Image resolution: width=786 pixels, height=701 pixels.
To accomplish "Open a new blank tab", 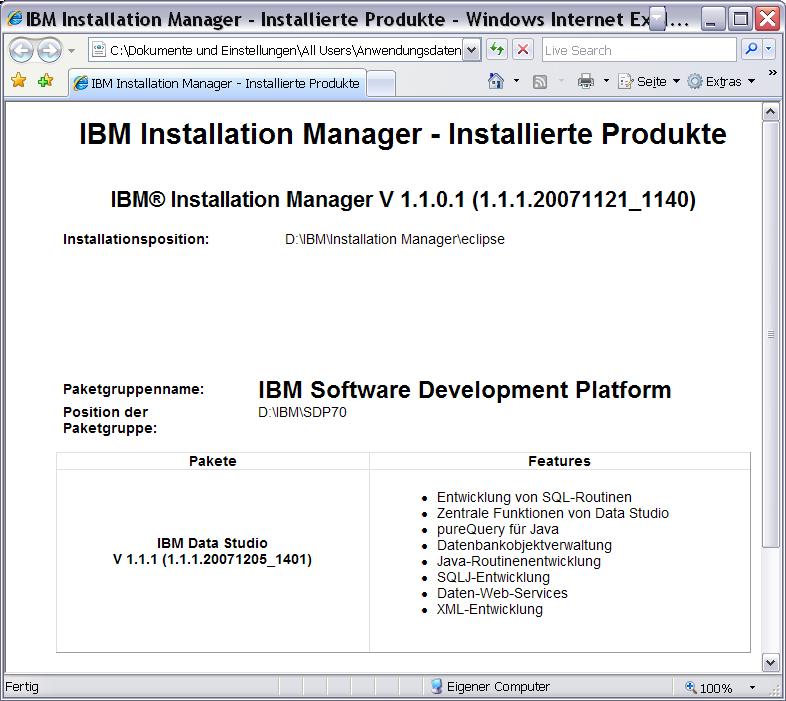I will click(x=381, y=83).
